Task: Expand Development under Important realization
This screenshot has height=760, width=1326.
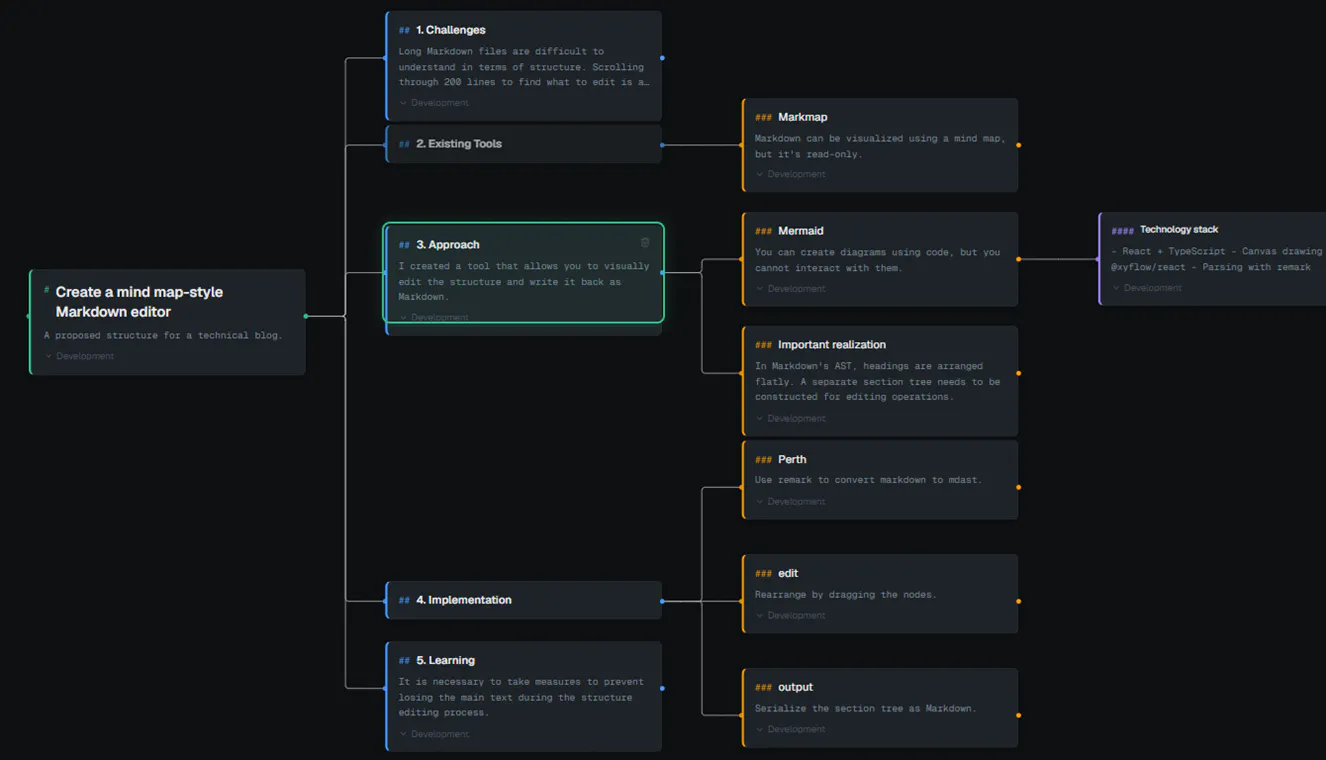Action: click(x=791, y=418)
